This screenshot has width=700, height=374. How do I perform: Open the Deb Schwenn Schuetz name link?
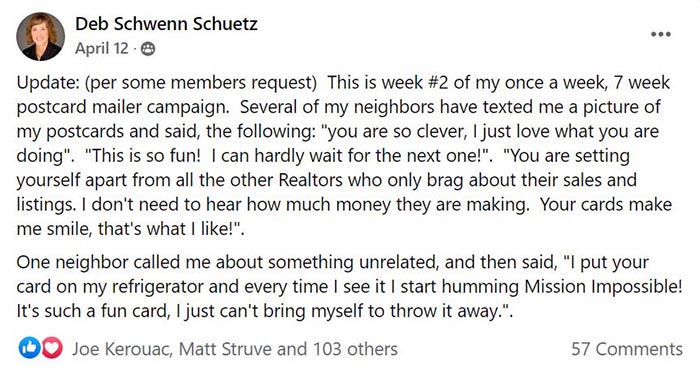pos(166,24)
